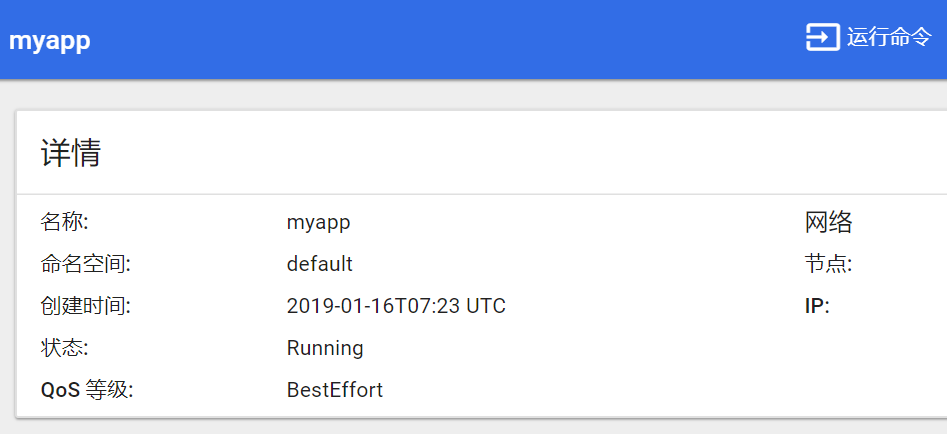Select the pod name value myapp
This screenshot has height=434, width=947.
click(x=318, y=223)
